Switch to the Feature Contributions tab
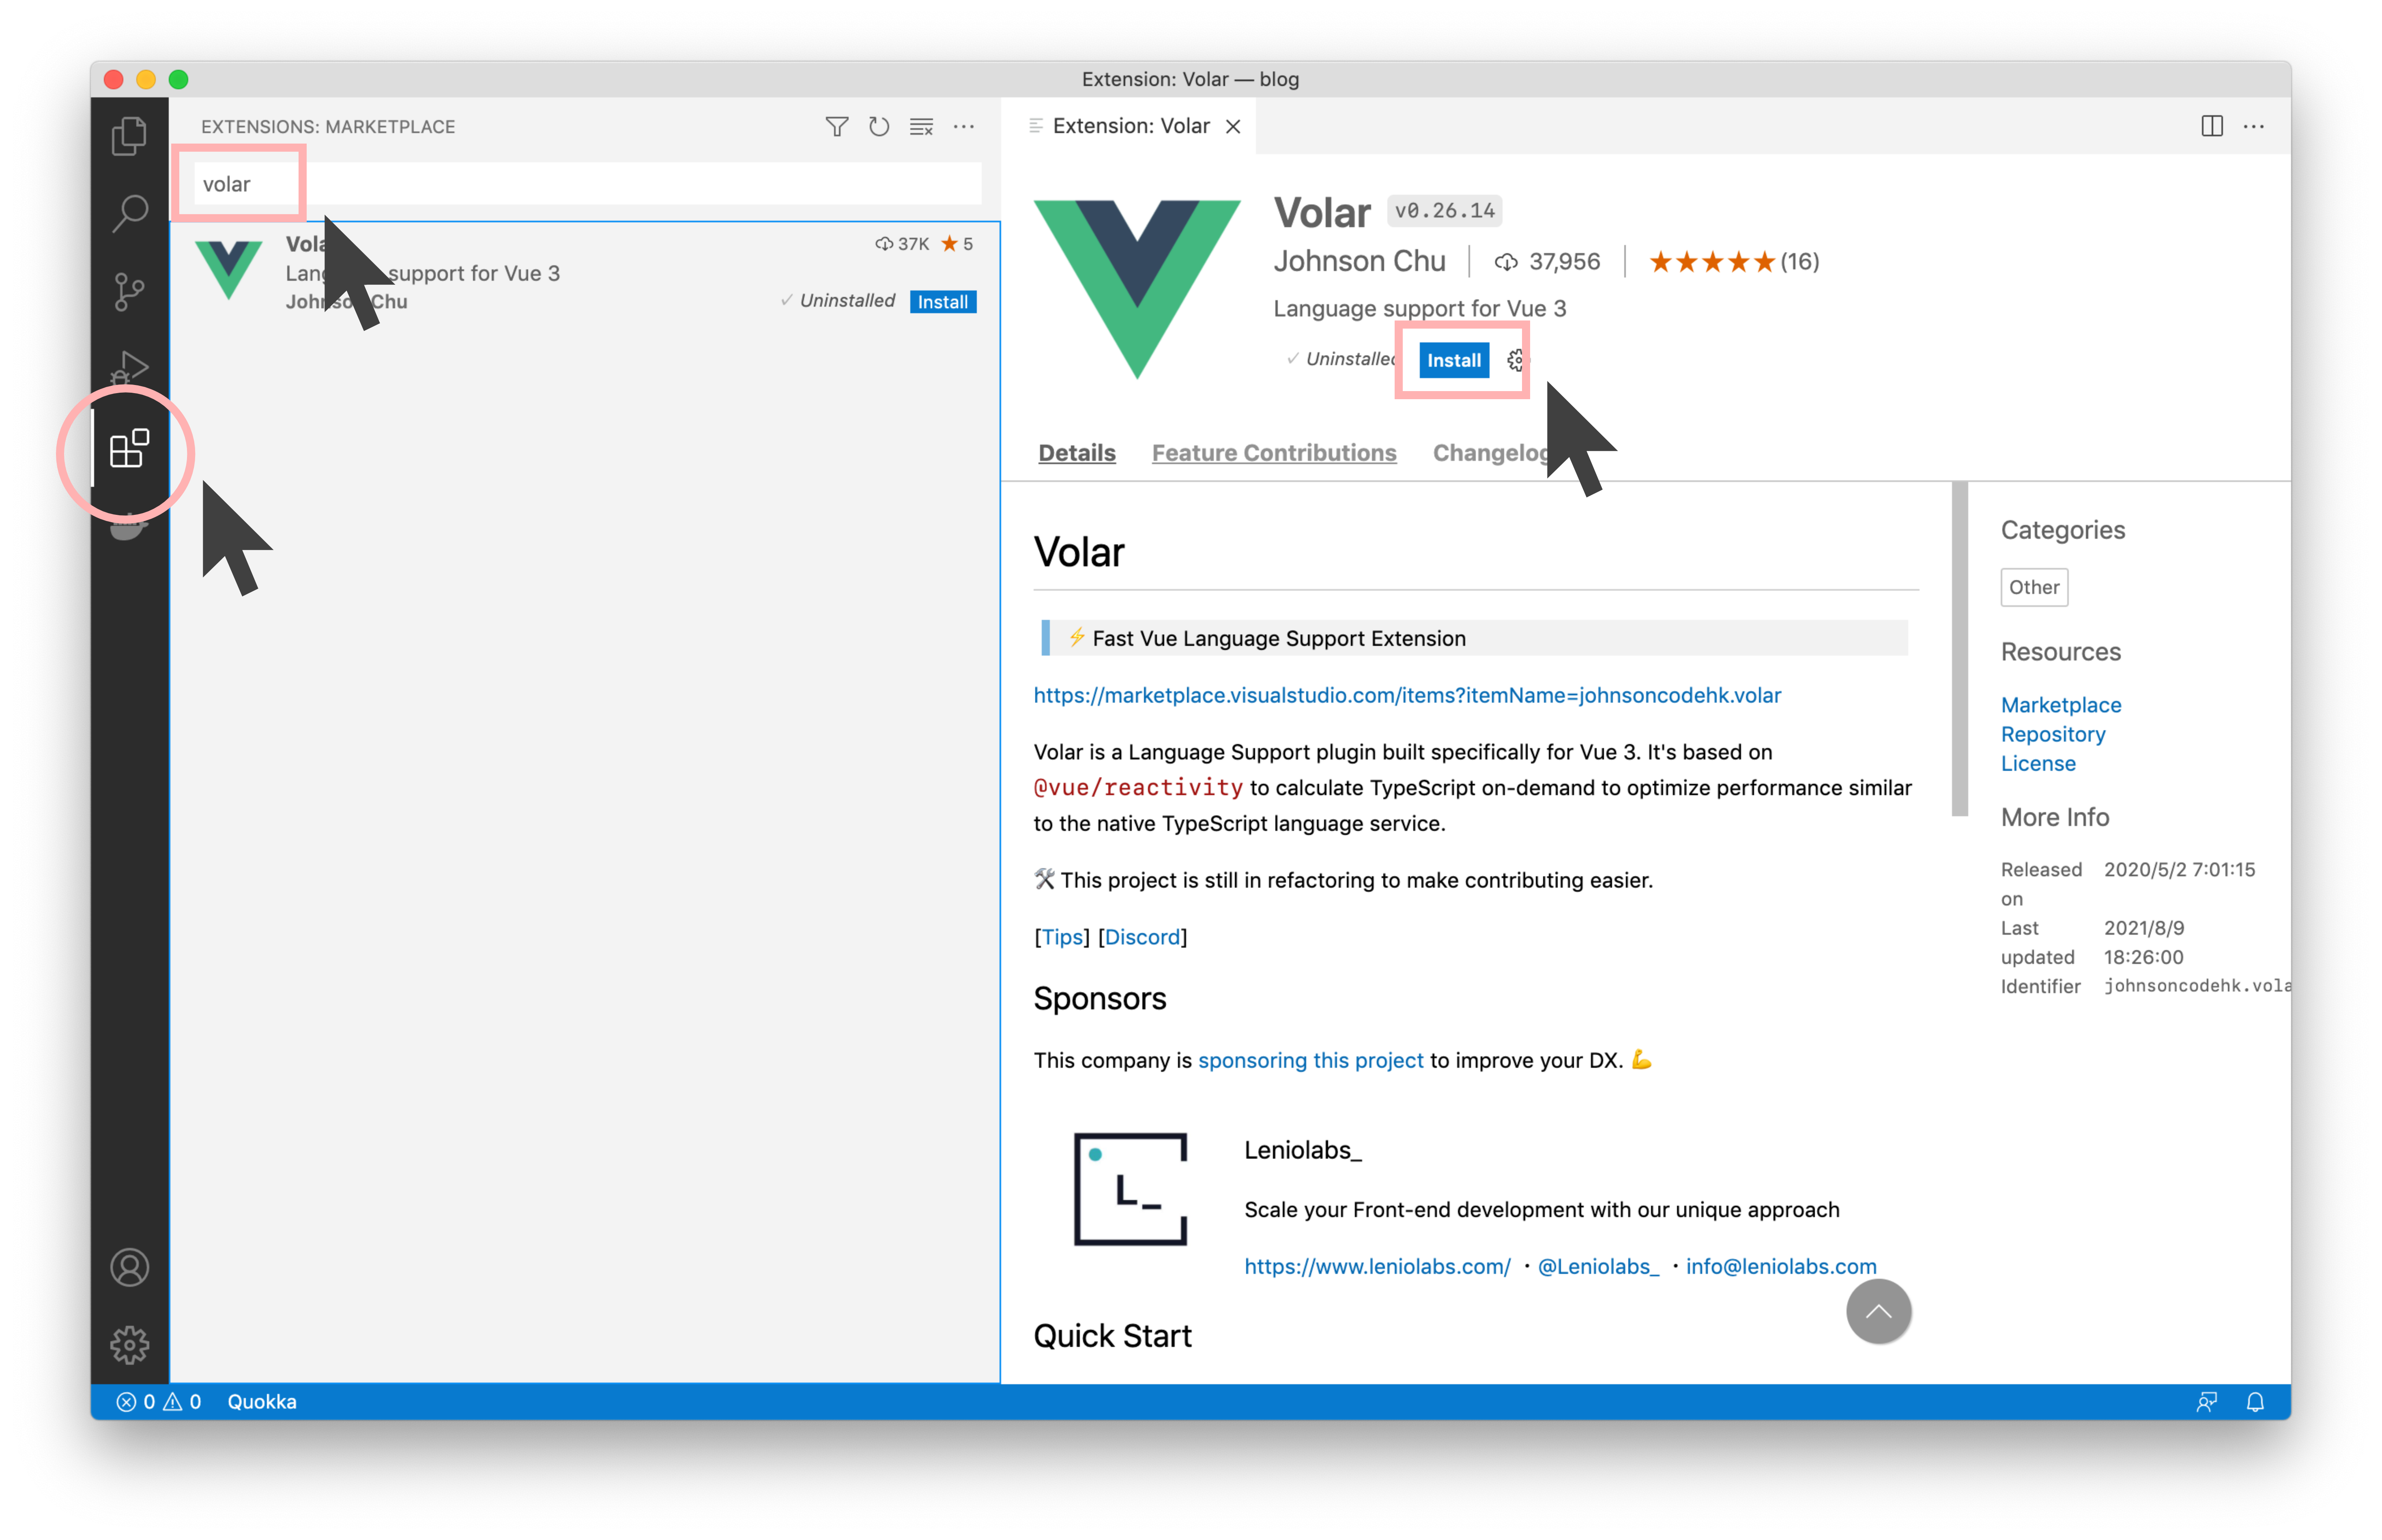Screen dimensions: 2382x1540 [x=1273, y=453]
